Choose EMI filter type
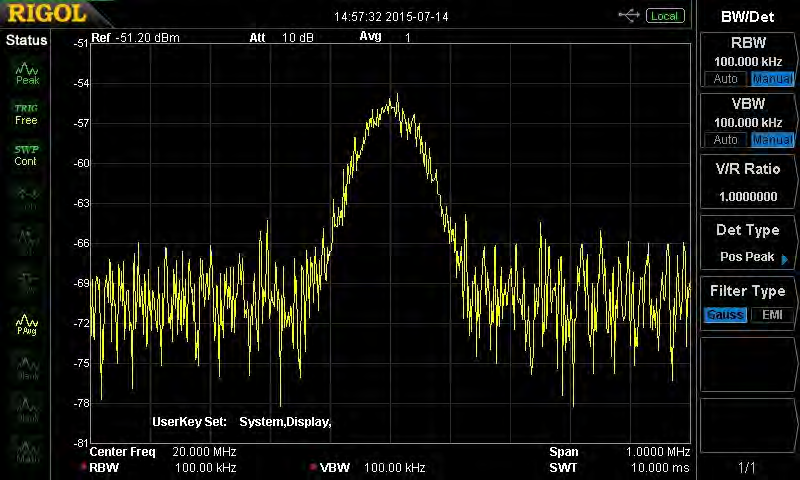Image resolution: width=800 pixels, height=480 pixels. [772, 315]
